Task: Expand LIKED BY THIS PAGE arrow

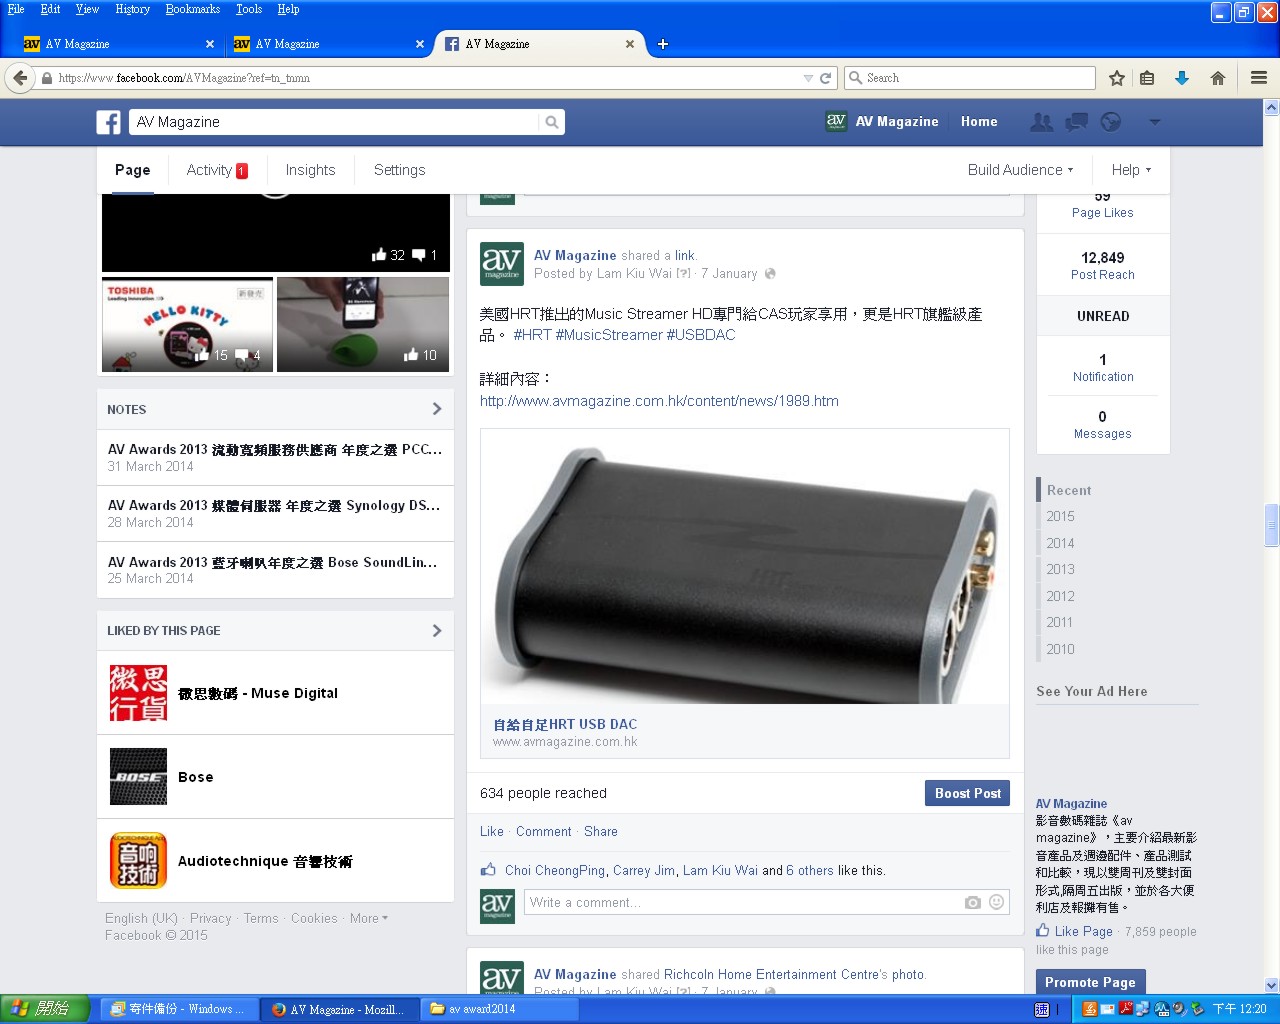Action: pos(437,631)
